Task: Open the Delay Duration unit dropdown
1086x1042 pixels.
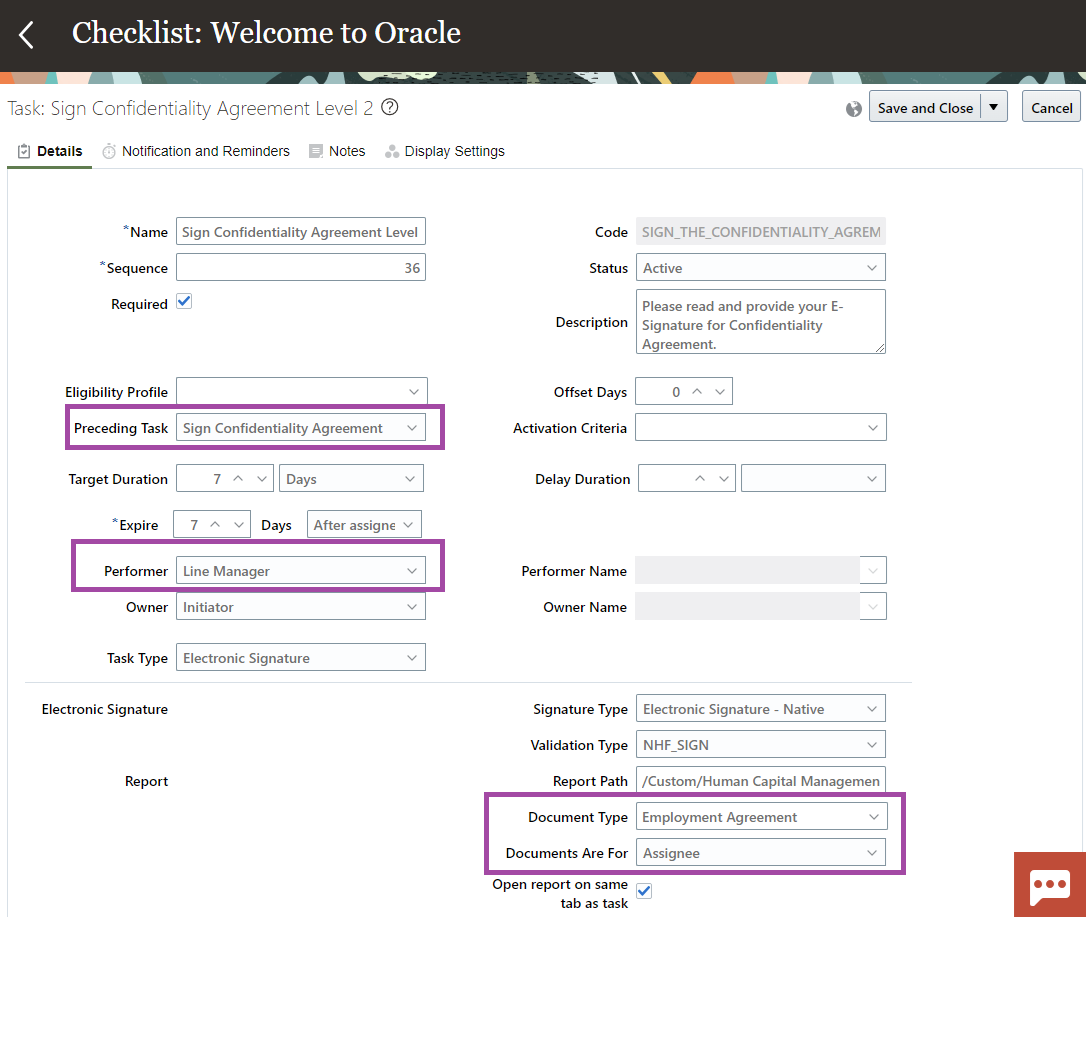Action: (813, 479)
